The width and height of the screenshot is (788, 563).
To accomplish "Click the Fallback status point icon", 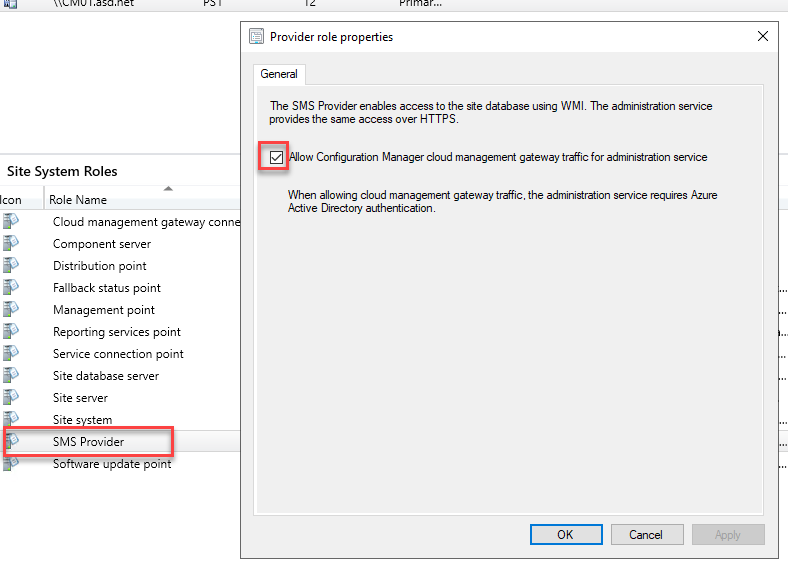I will coord(10,288).
